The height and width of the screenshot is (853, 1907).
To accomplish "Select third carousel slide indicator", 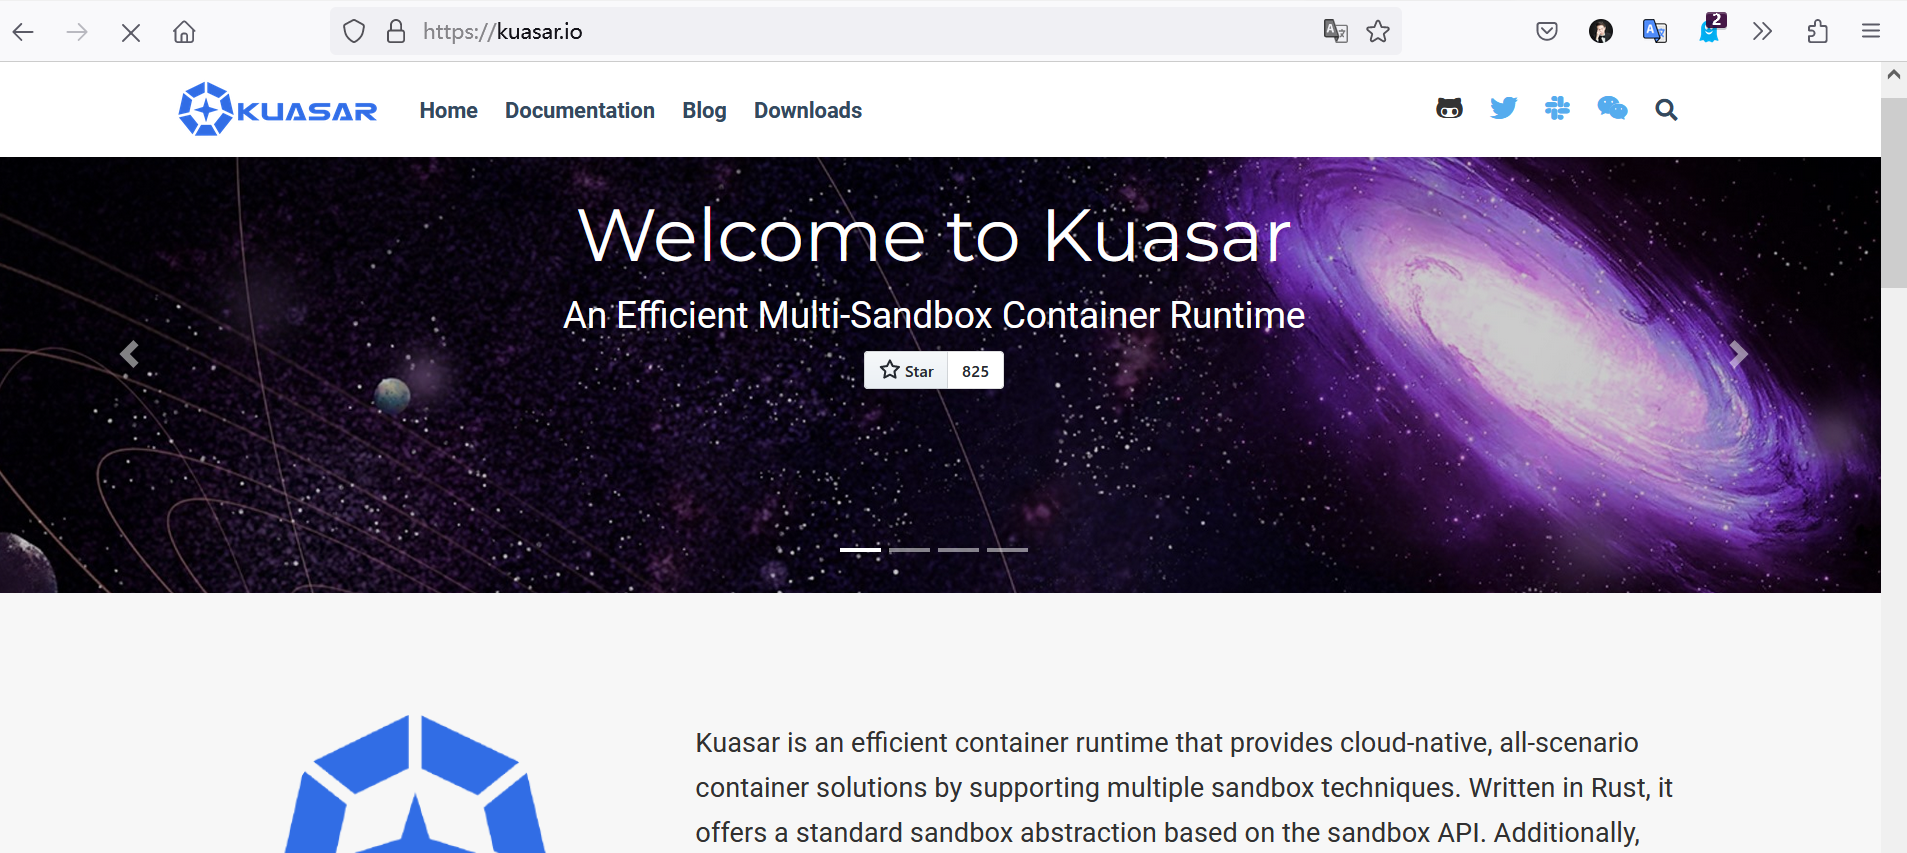I will [958, 550].
